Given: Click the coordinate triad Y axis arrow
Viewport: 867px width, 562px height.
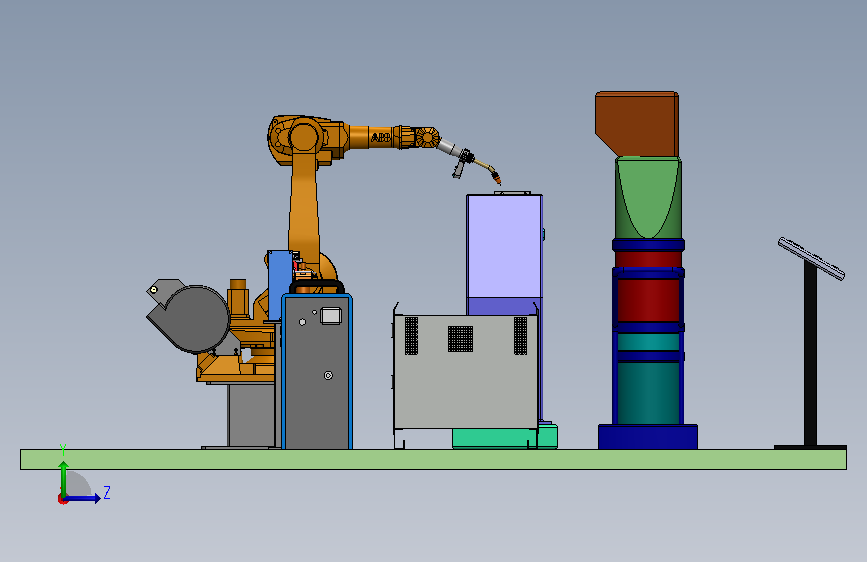Looking at the screenshot, I should pyautogui.click(x=64, y=477).
